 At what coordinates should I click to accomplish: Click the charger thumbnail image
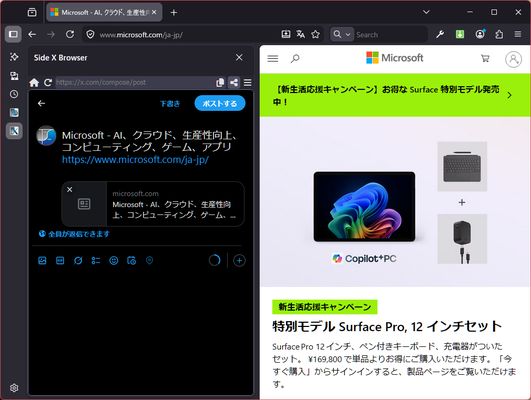click(x=462, y=239)
